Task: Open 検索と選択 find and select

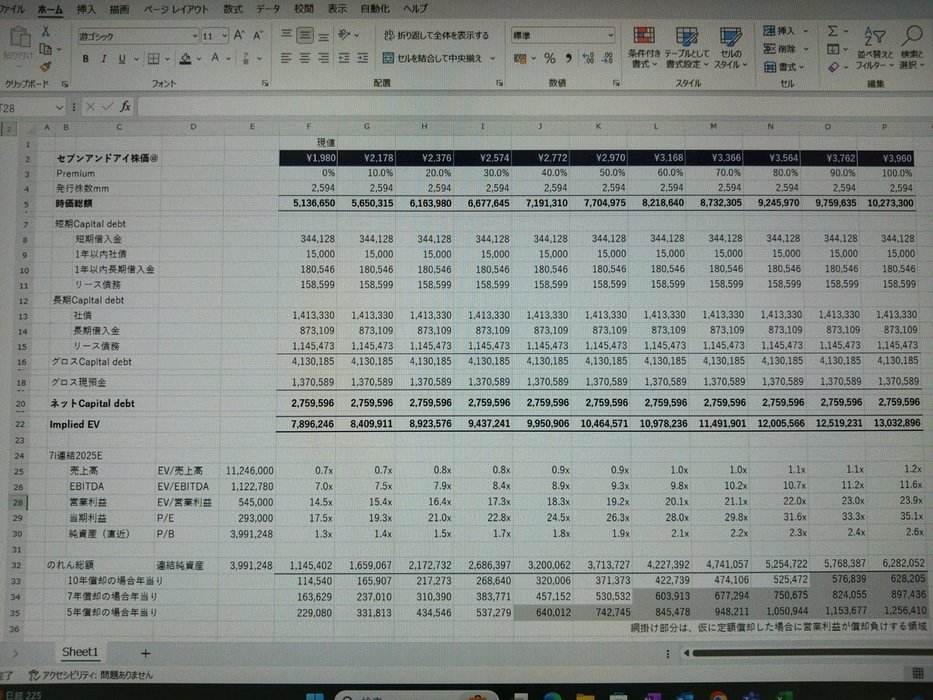Action: pyautogui.click(x=912, y=48)
